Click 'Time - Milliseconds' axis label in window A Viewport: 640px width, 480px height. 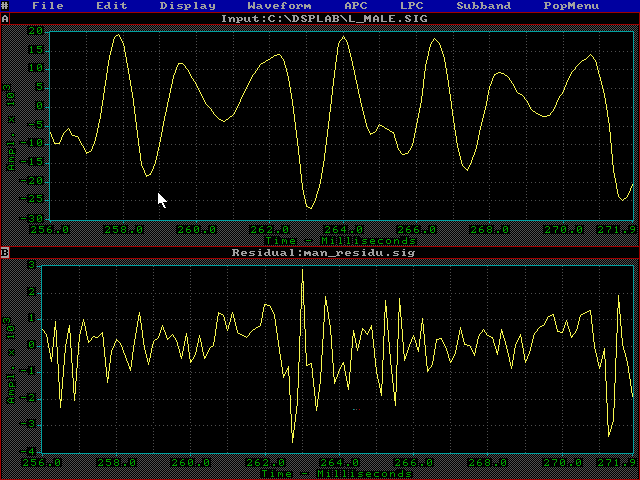[340, 241]
